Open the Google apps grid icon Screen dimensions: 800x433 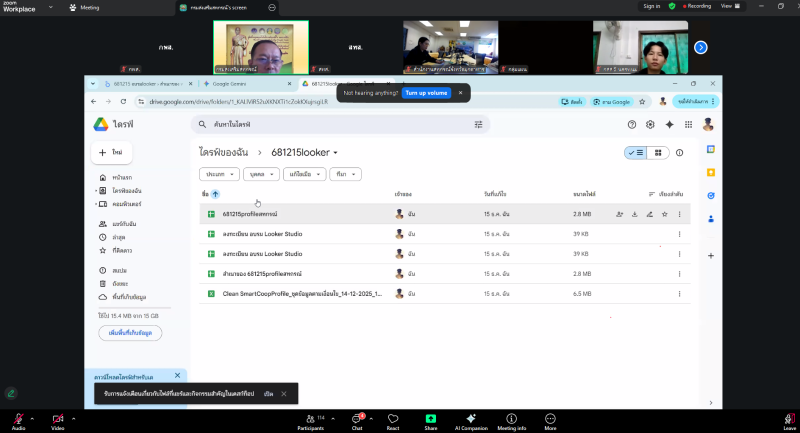pyautogui.click(x=687, y=125)
